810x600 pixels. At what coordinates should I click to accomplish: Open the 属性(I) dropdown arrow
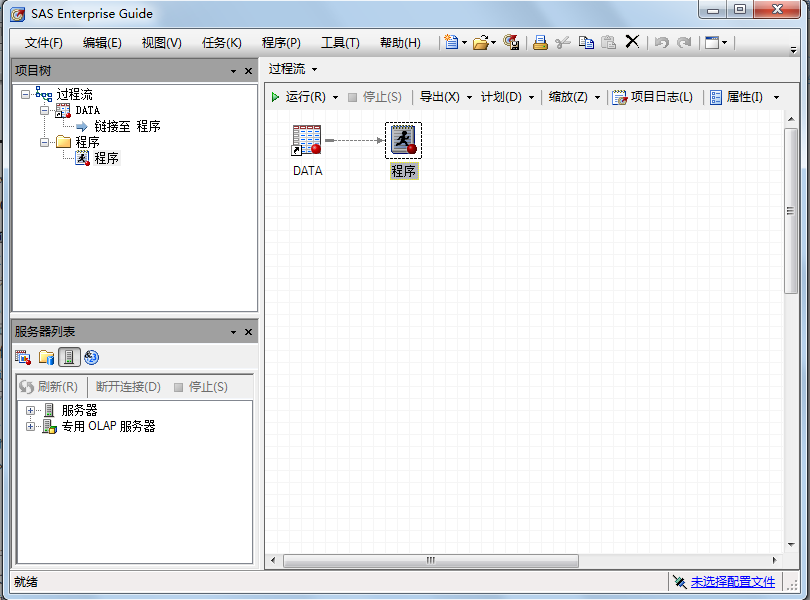coord(776,97)
